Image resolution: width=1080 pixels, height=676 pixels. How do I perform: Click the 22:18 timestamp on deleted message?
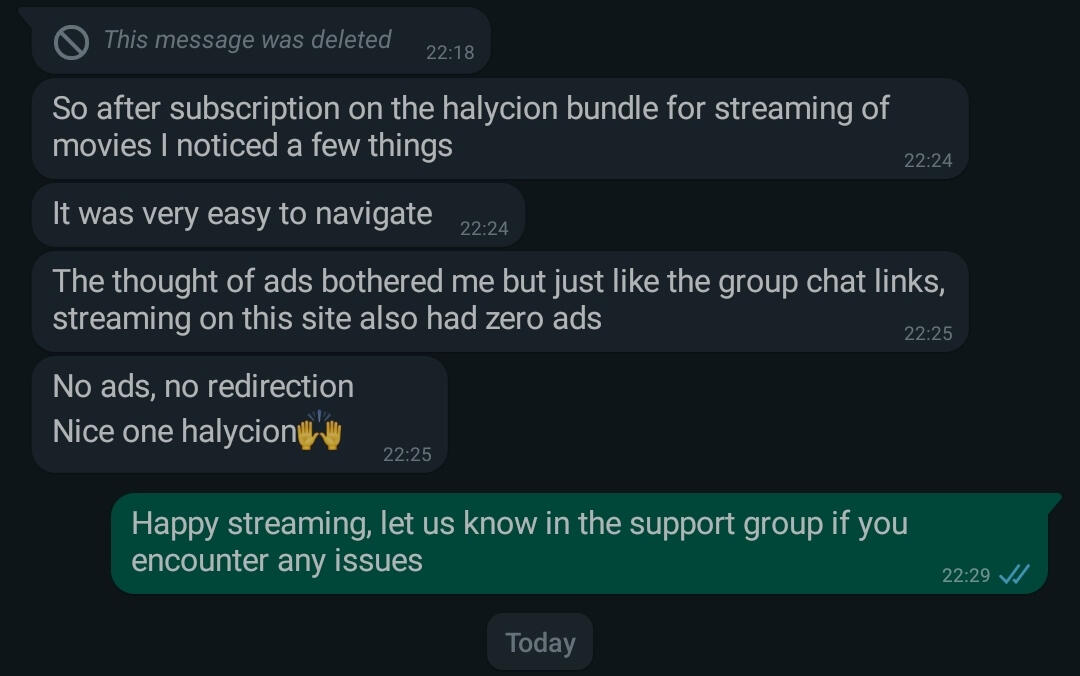tap(450, 52)
